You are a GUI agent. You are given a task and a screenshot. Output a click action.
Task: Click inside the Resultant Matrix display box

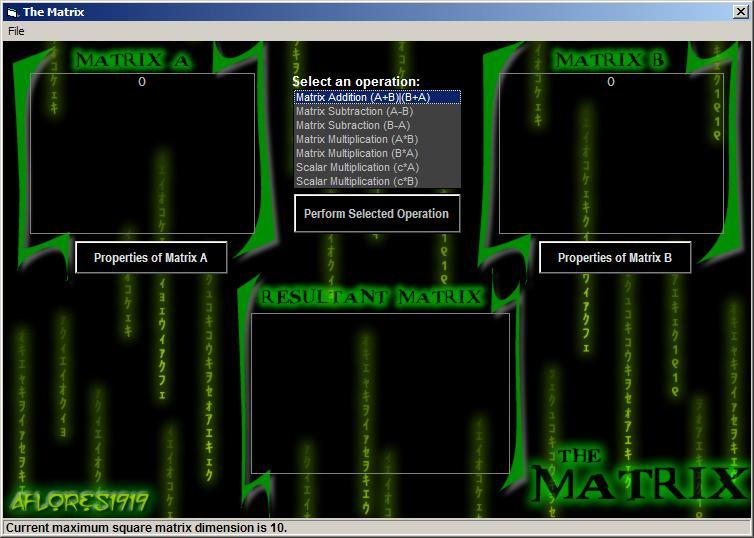tap(380, 393)
